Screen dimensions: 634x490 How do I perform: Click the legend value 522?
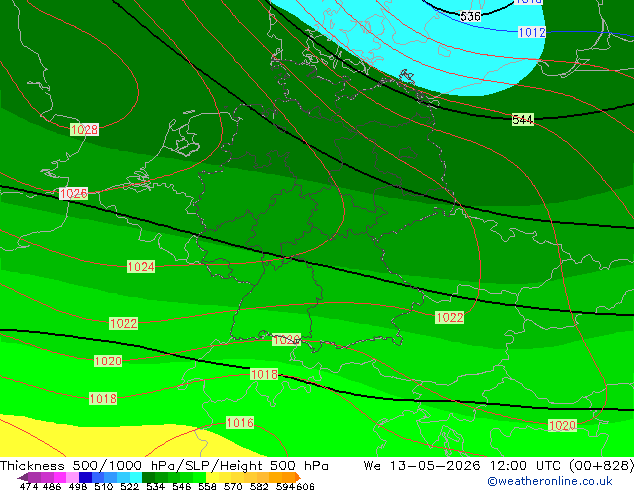(x=129, y=486)
